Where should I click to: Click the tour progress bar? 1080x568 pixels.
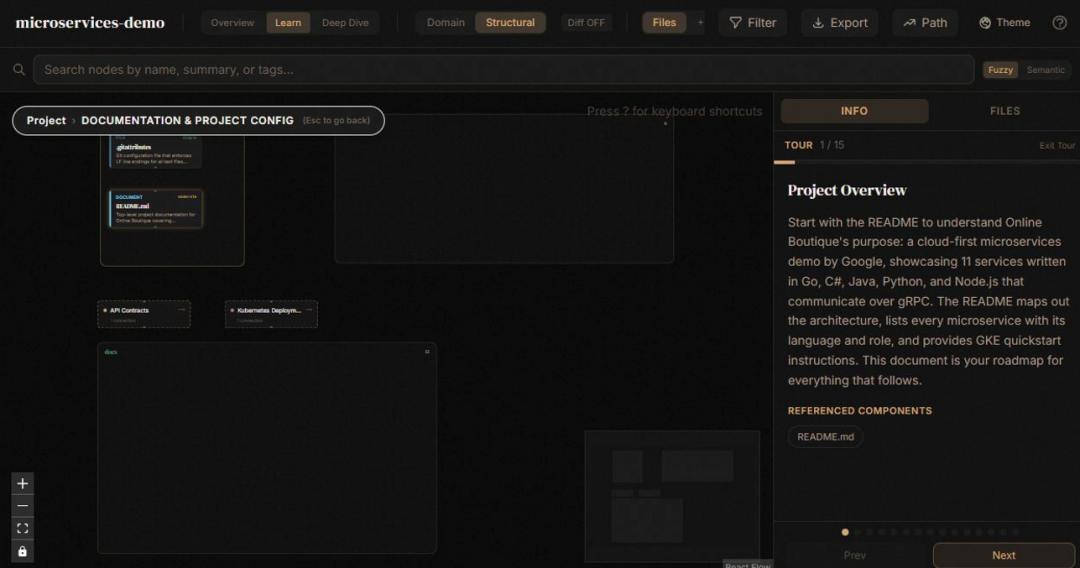tap(926, 162)
